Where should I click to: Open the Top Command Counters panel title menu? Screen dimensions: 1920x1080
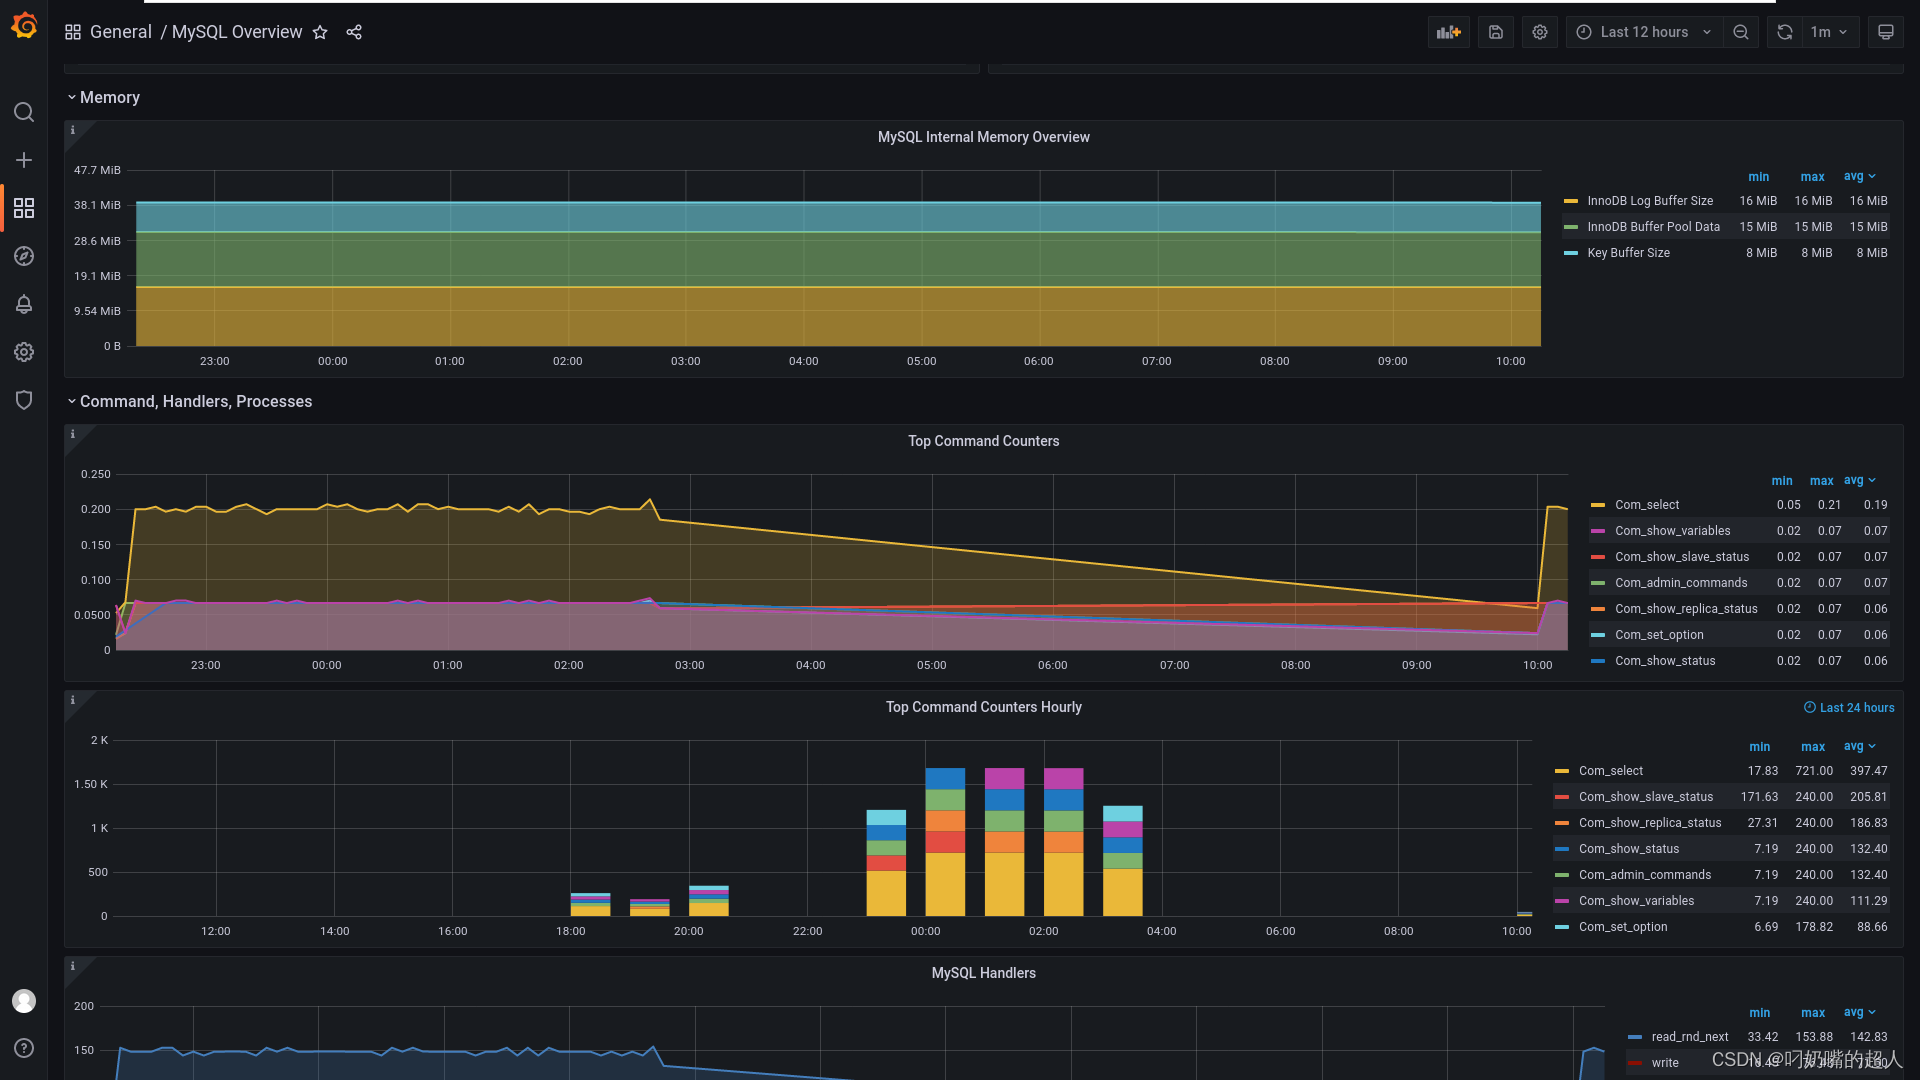click(983, 441)
